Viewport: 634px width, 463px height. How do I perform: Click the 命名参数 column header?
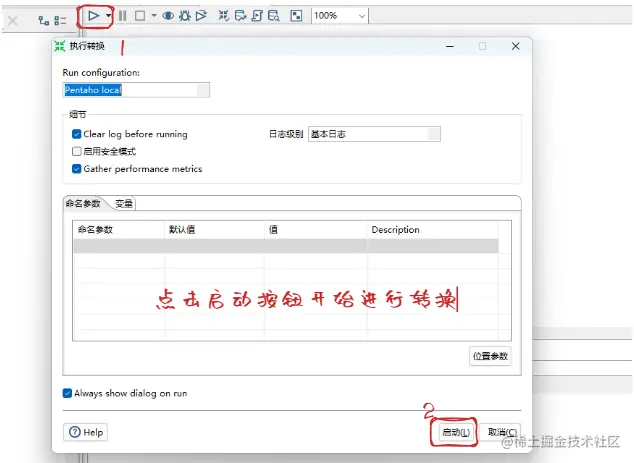[119, 230]
